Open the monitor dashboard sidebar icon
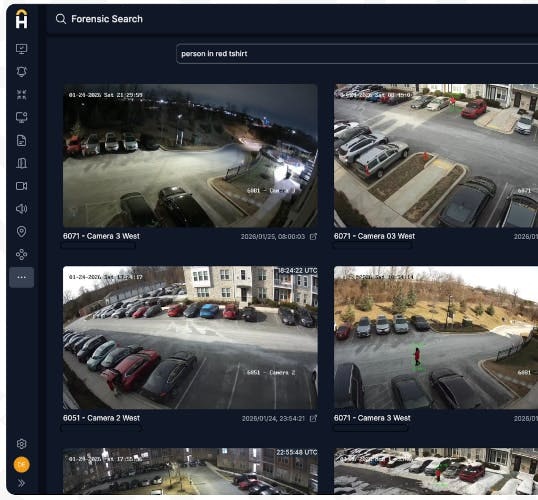538x500 pixels. pyautogui.click(x=22, y=49)
